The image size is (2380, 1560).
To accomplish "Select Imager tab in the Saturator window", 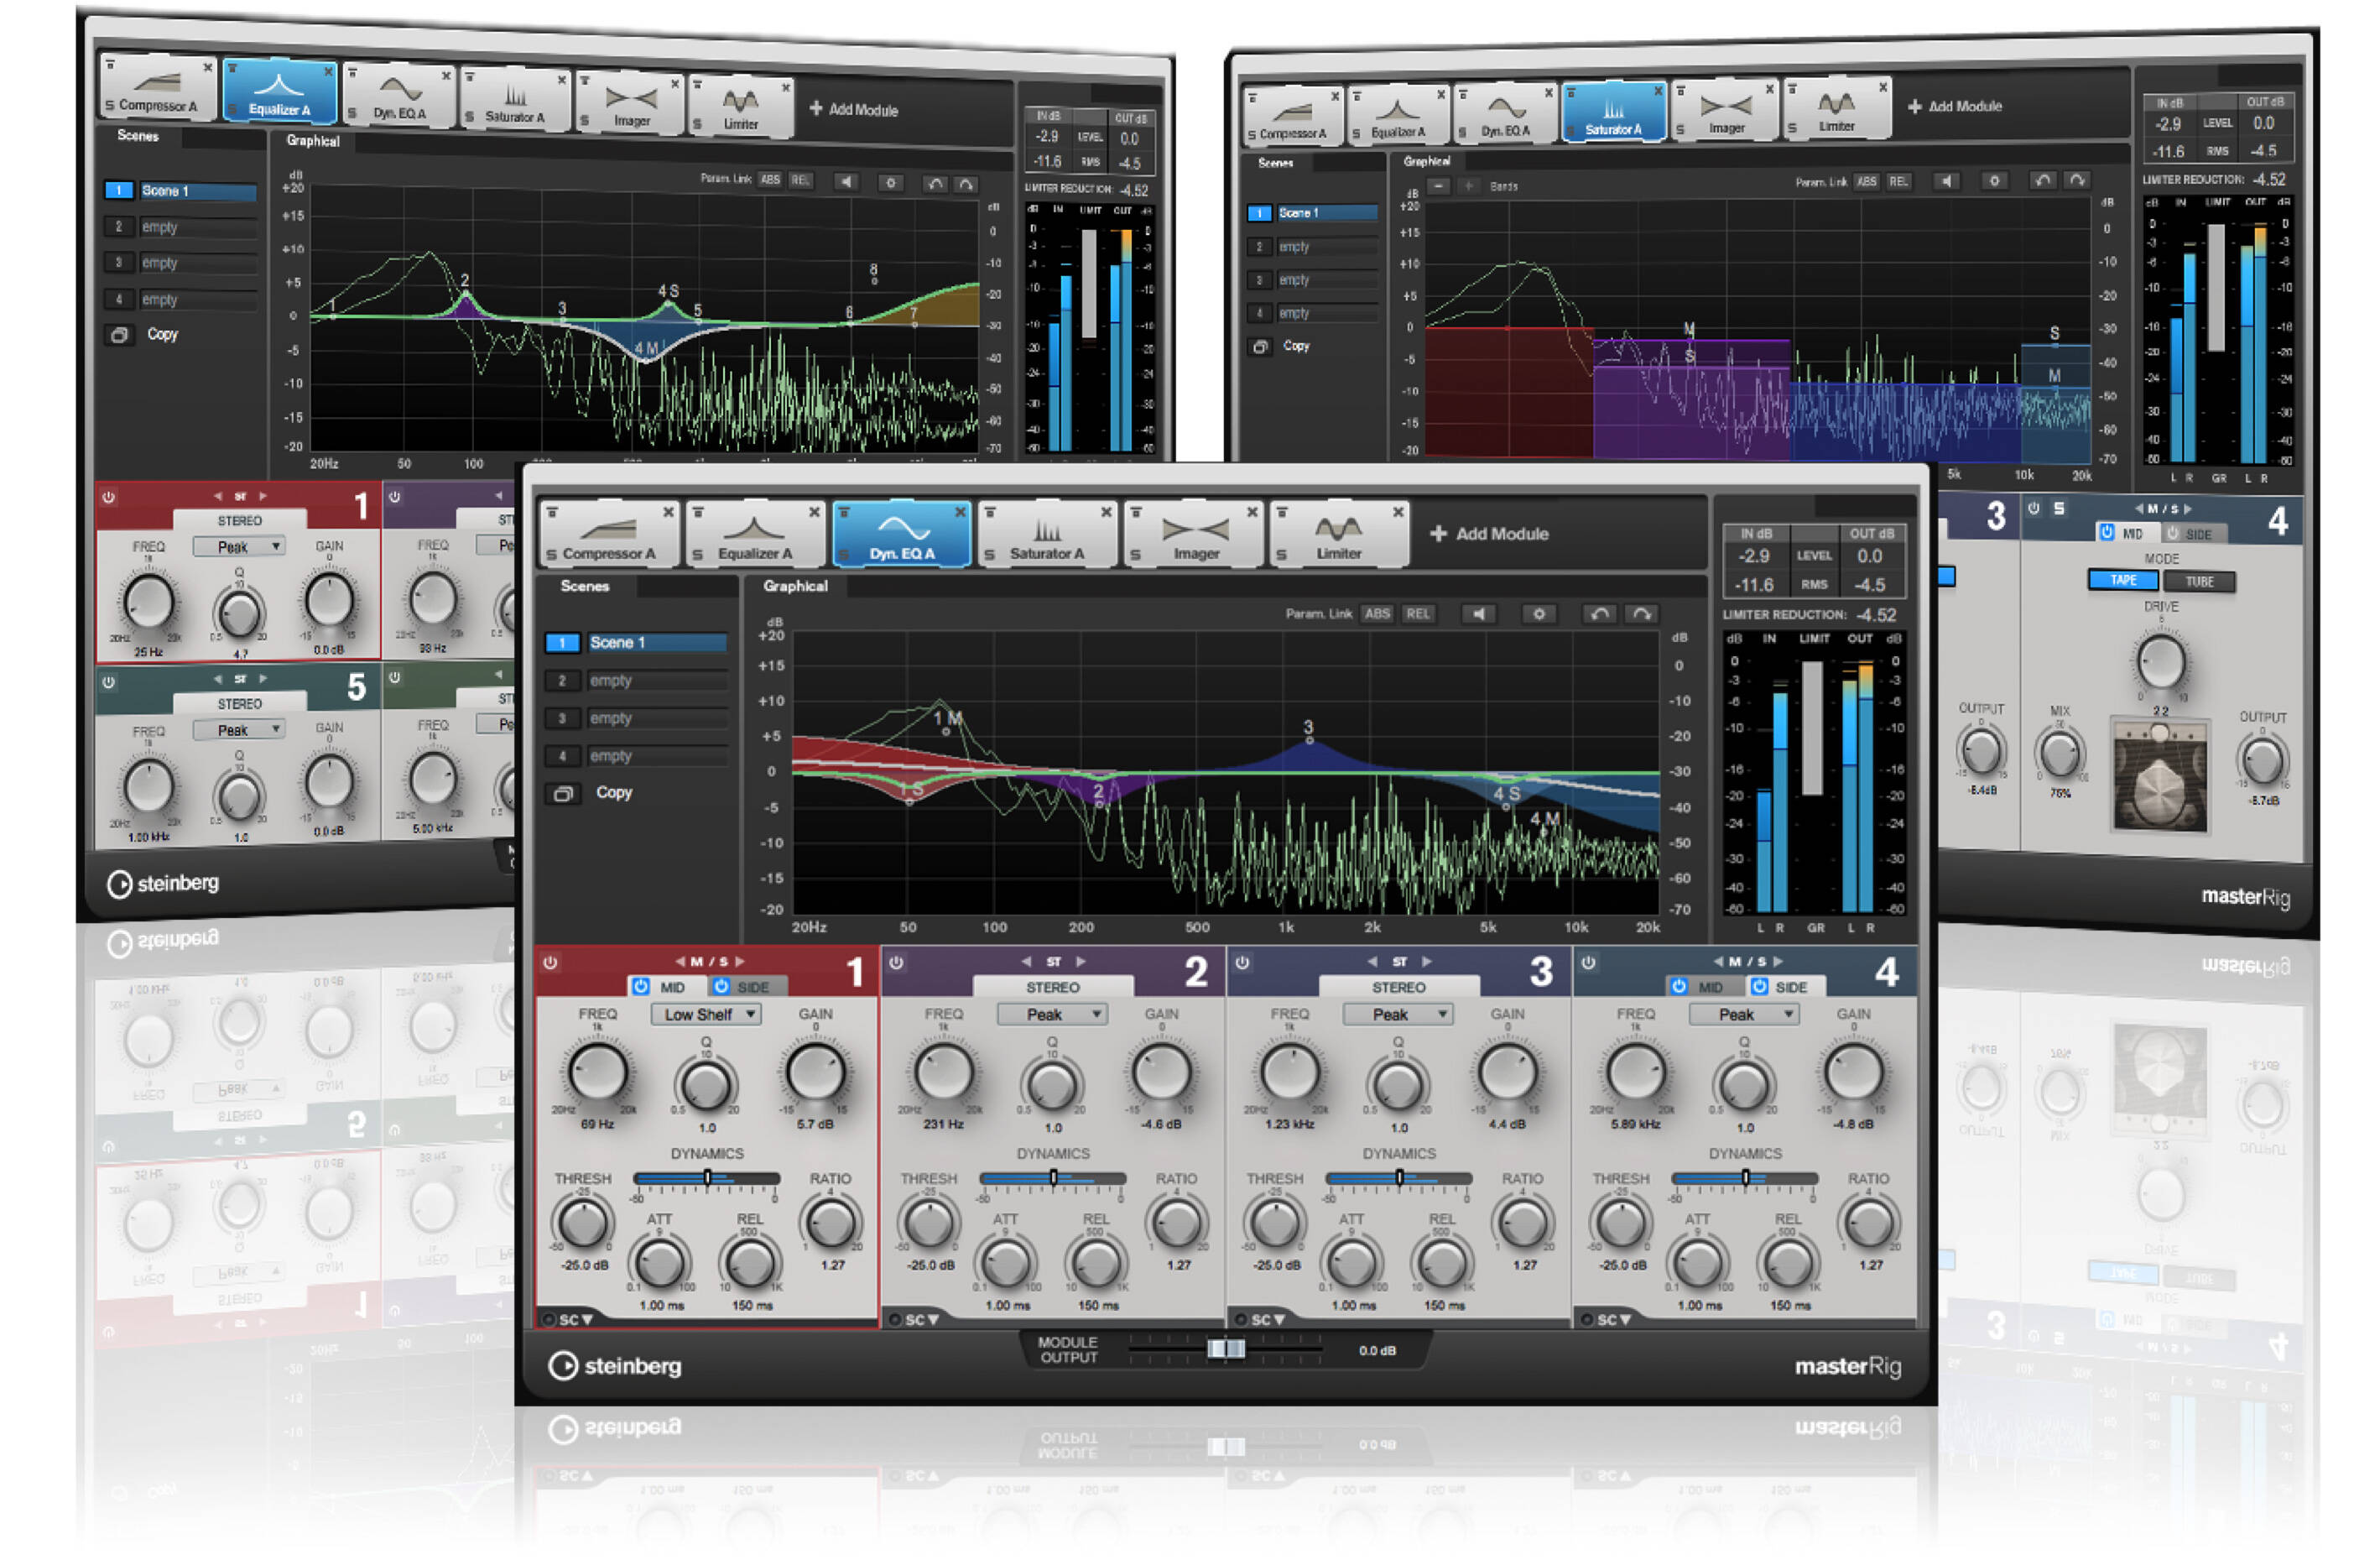I will coord(1726,110).
